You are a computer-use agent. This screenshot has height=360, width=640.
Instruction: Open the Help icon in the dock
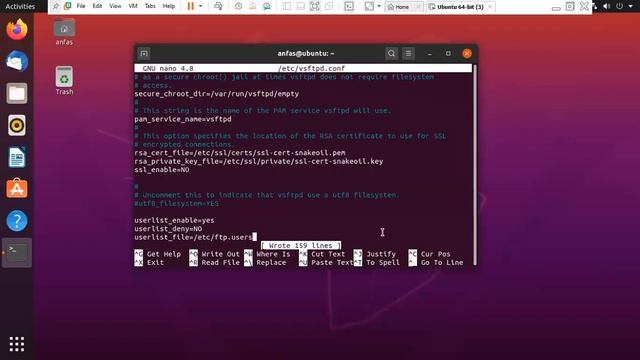pos(17,221)
